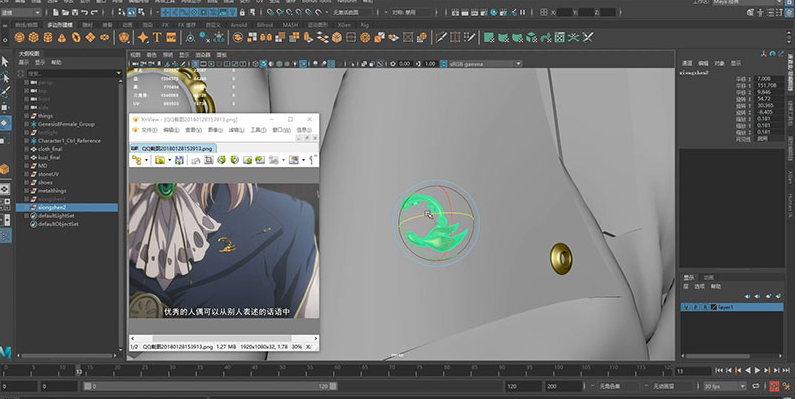Click the Multi-Cut tool shelf icon
This screenshot has width=797, height=399.
click(x=441, y=37)
